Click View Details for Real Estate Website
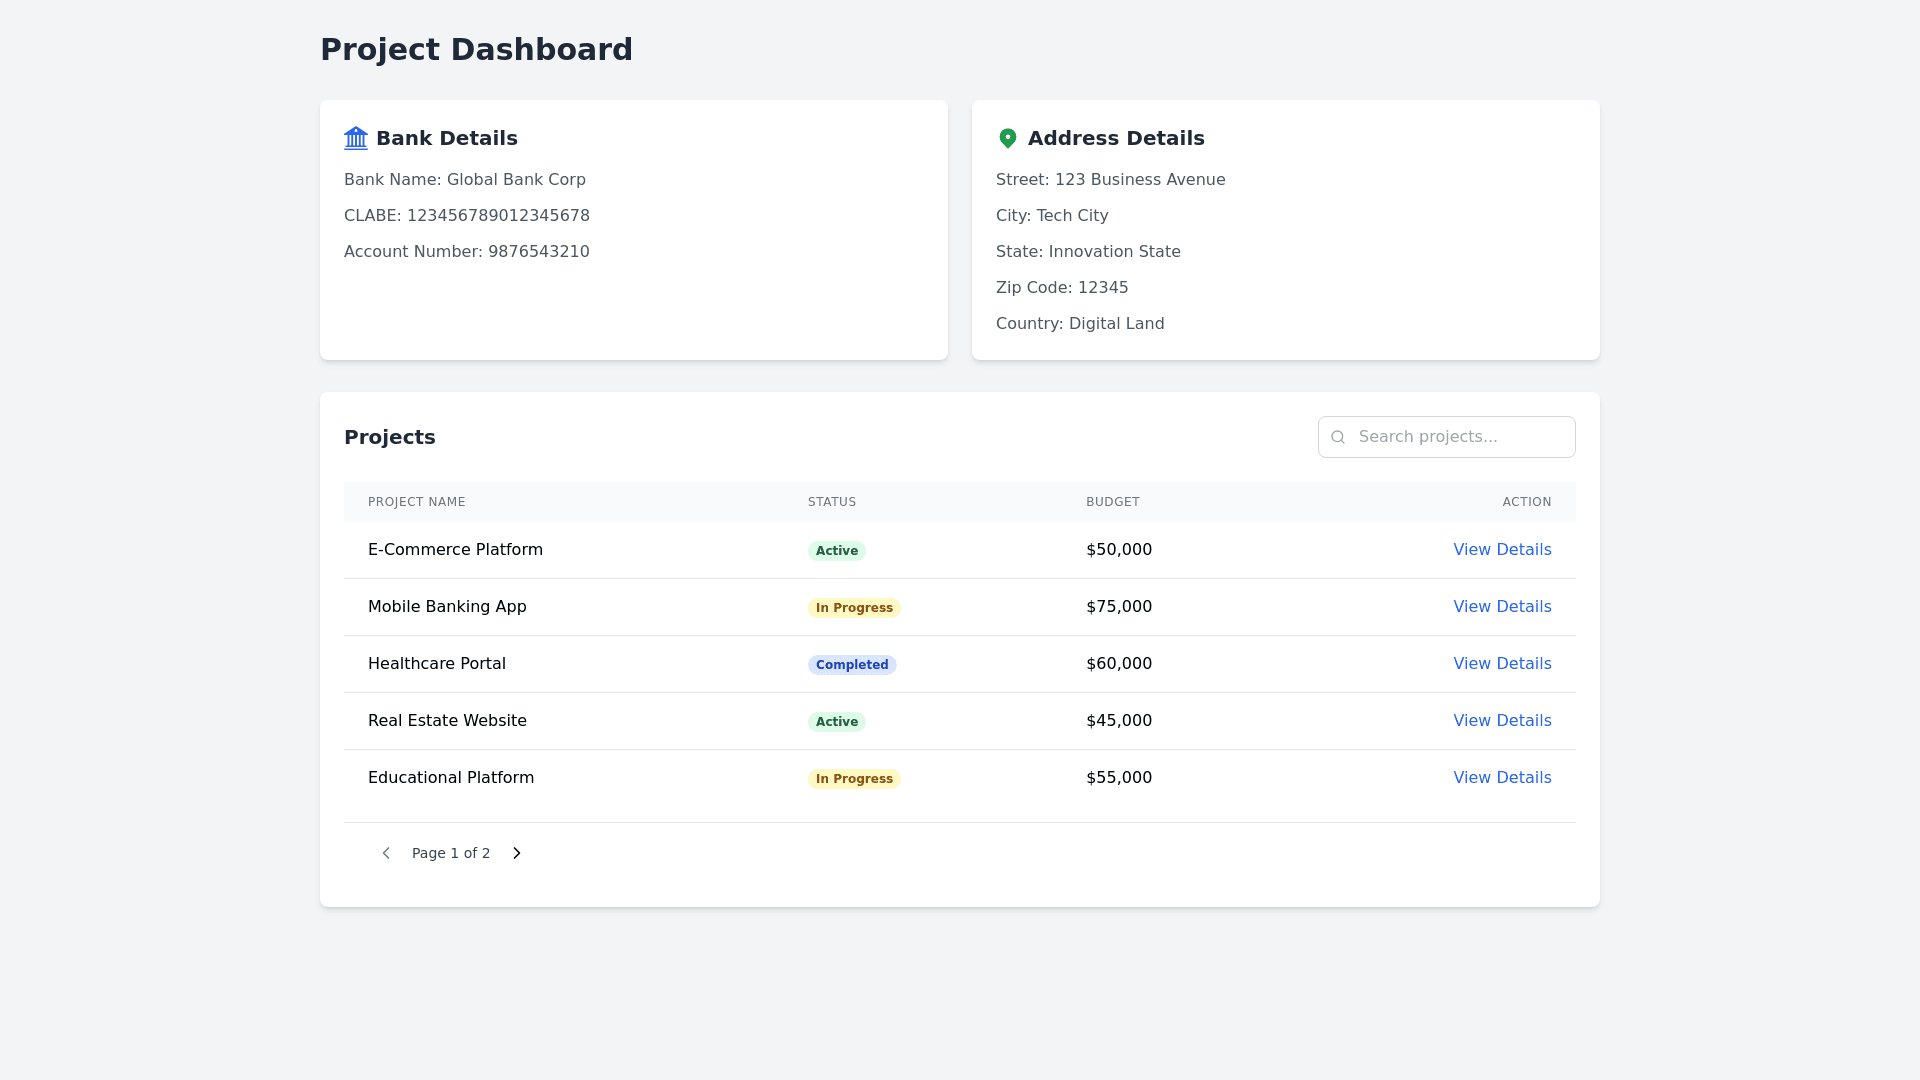 click(1502, 720)
